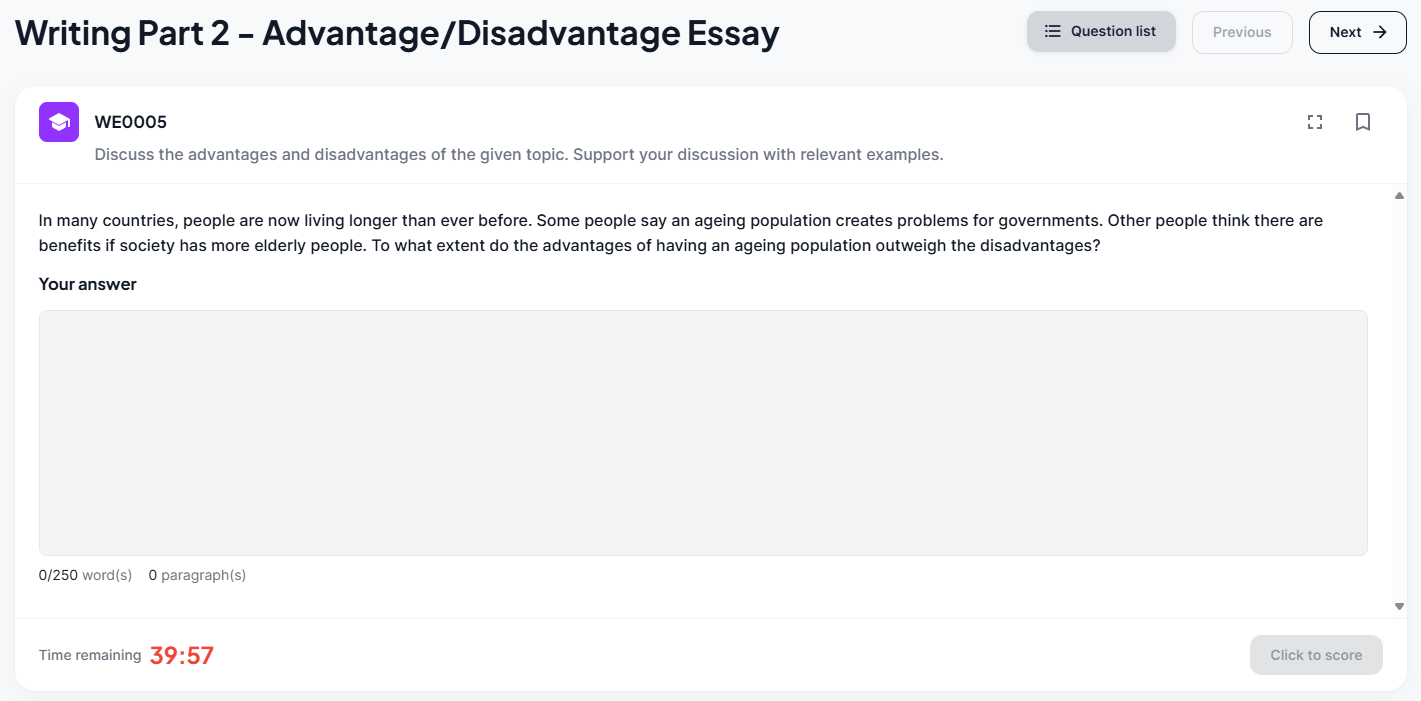The image size is (1421, 701).
Task: Open the Question list
Action: (1101, 32)
